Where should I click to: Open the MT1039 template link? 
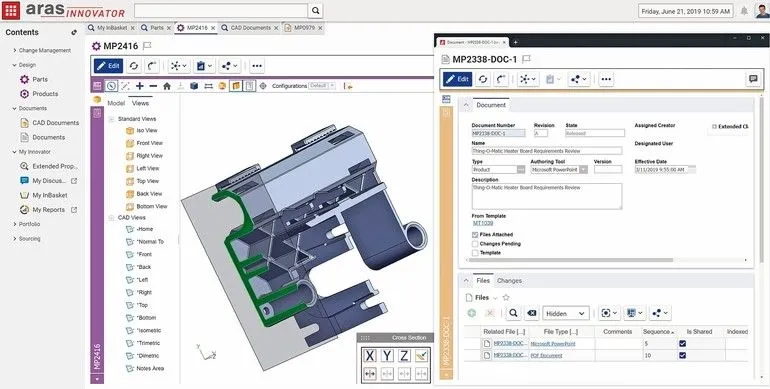483,223
